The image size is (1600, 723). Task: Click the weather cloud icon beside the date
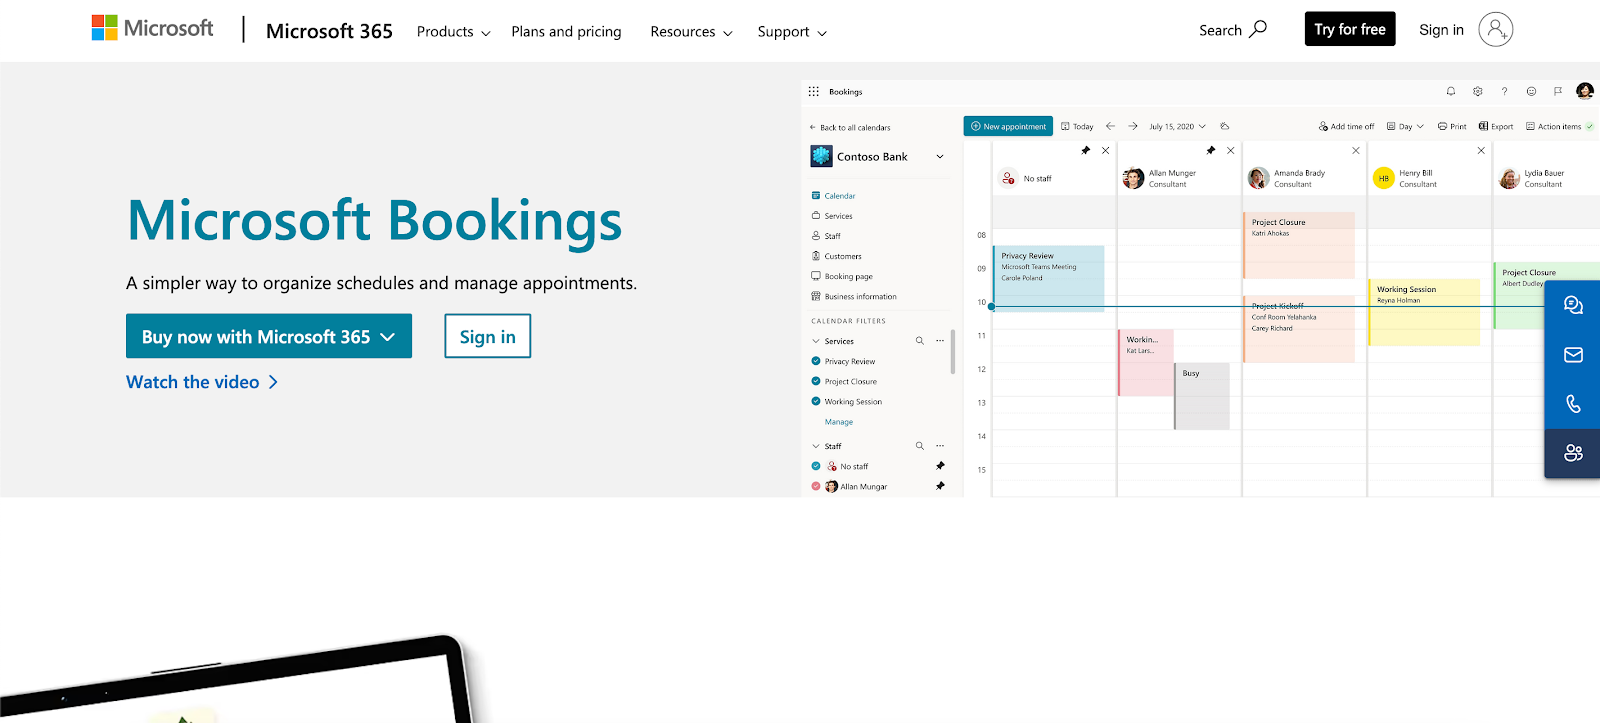(x=1225, y=126)
